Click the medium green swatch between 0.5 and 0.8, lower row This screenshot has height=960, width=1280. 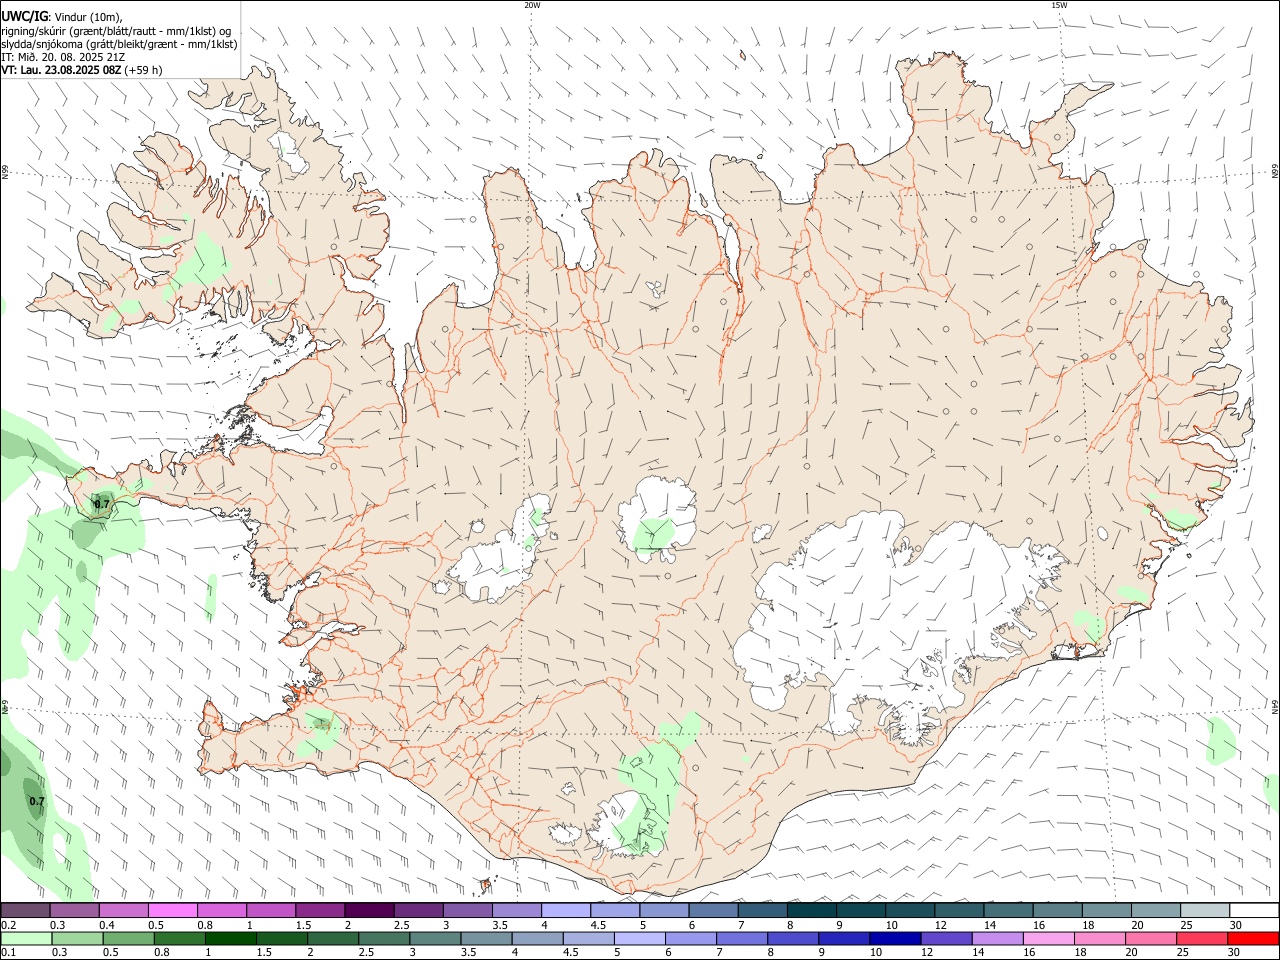pos(128,939)
